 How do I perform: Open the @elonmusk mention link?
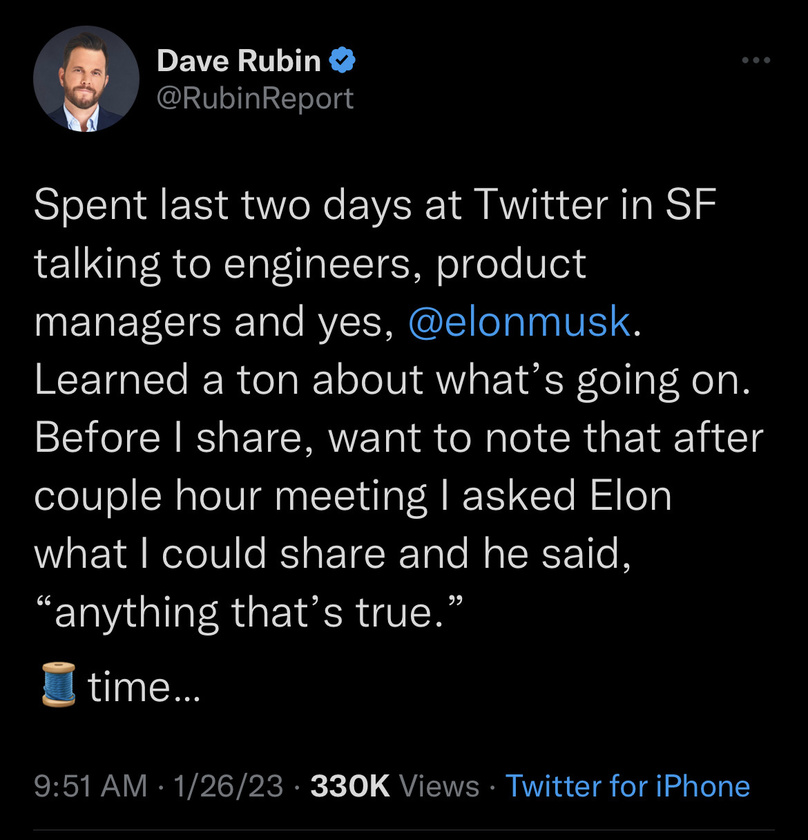tap(519, 322)
